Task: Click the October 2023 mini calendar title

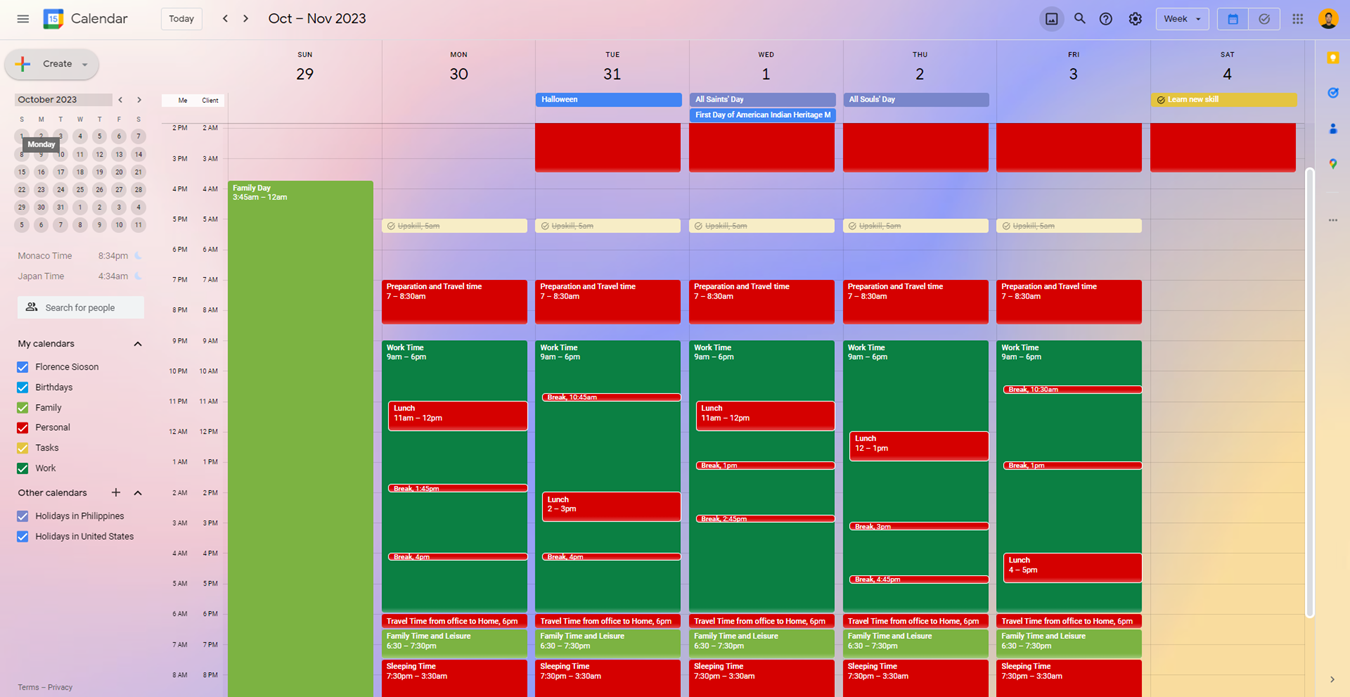Action: click(47, 100)
